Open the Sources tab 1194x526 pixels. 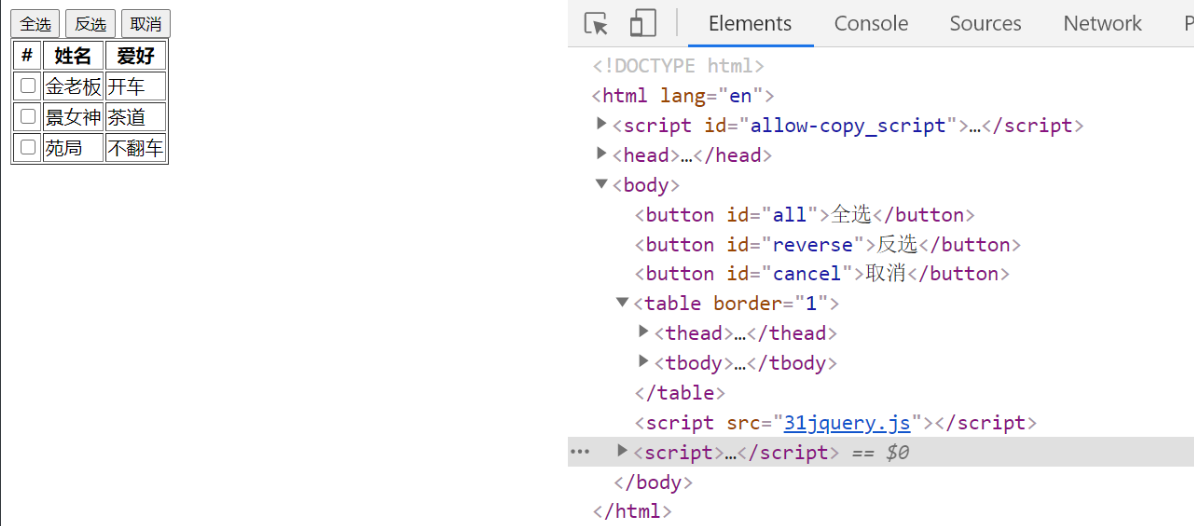click(x=985, y=24)
